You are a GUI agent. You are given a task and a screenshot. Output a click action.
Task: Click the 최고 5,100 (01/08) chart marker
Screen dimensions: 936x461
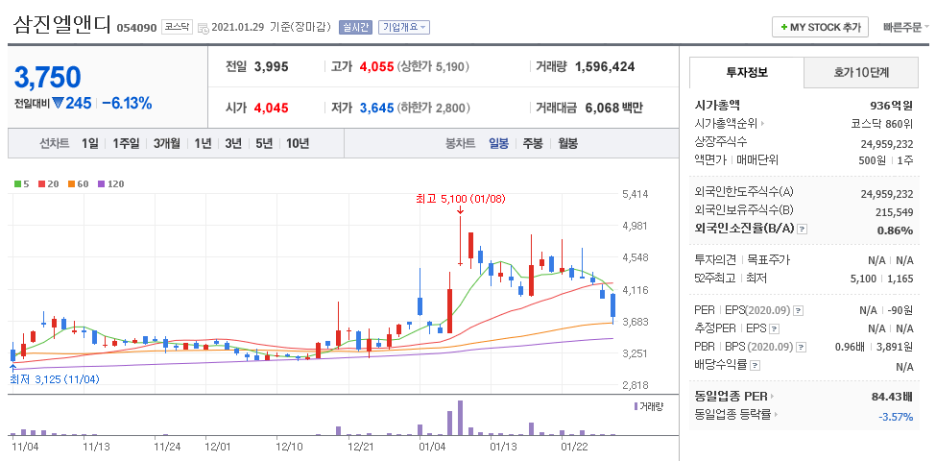(x=461, y=199)
